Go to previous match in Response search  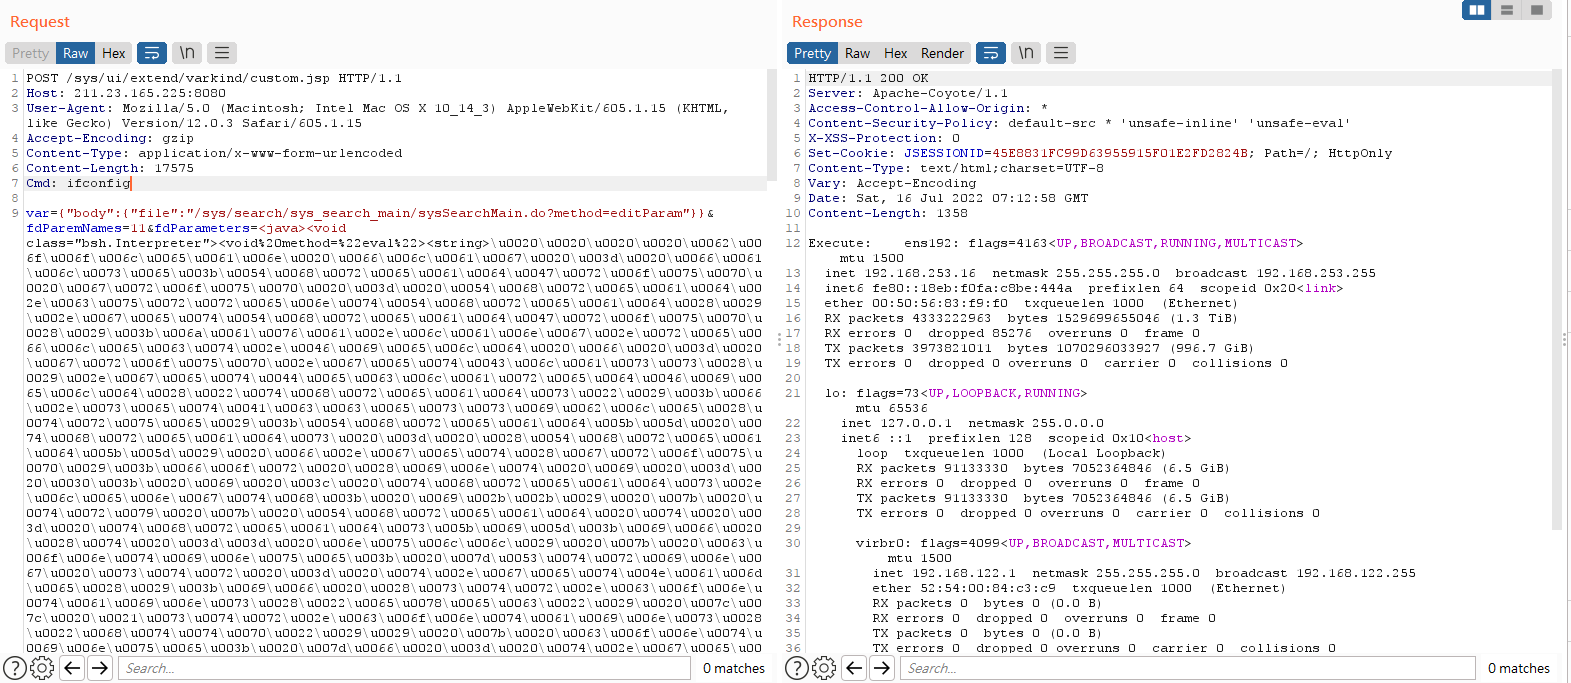click(854, 668)
